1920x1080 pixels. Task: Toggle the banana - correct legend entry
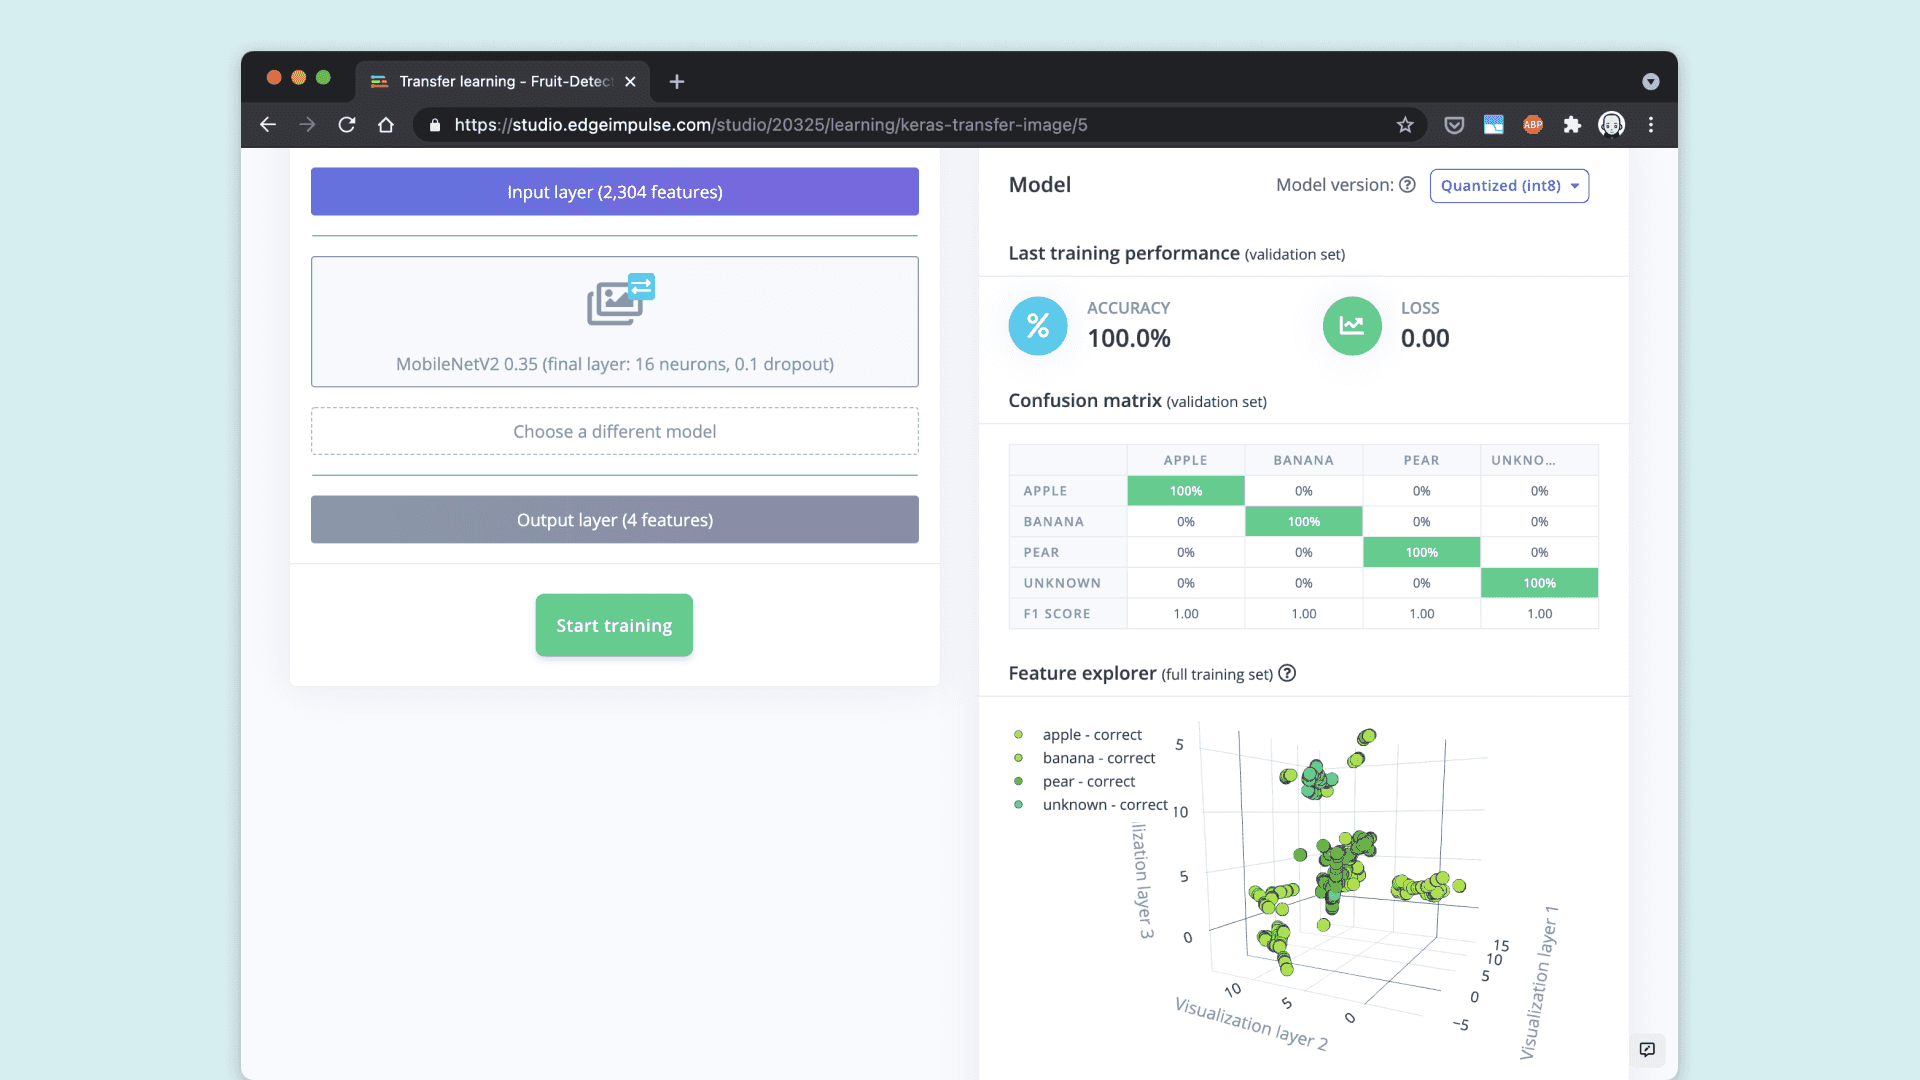point(1098,758)
